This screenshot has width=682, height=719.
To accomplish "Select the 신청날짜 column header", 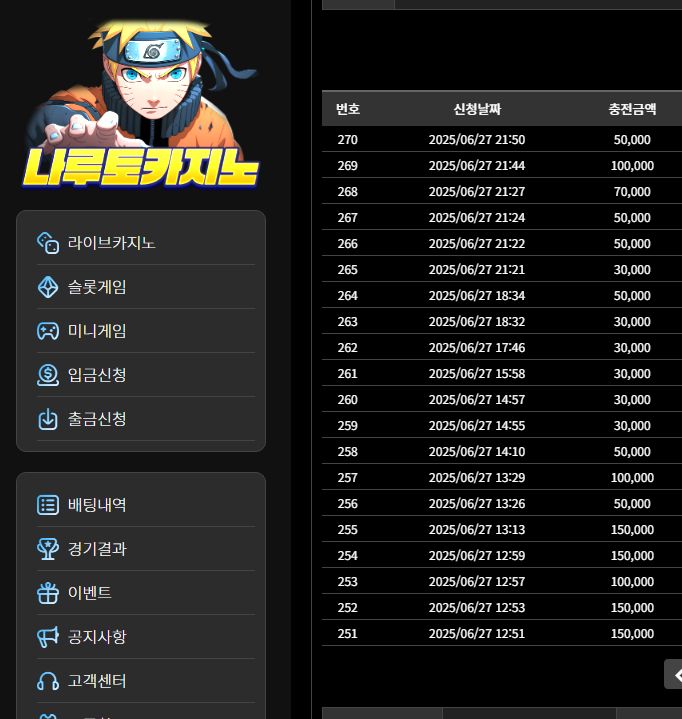I will (476, 109).
